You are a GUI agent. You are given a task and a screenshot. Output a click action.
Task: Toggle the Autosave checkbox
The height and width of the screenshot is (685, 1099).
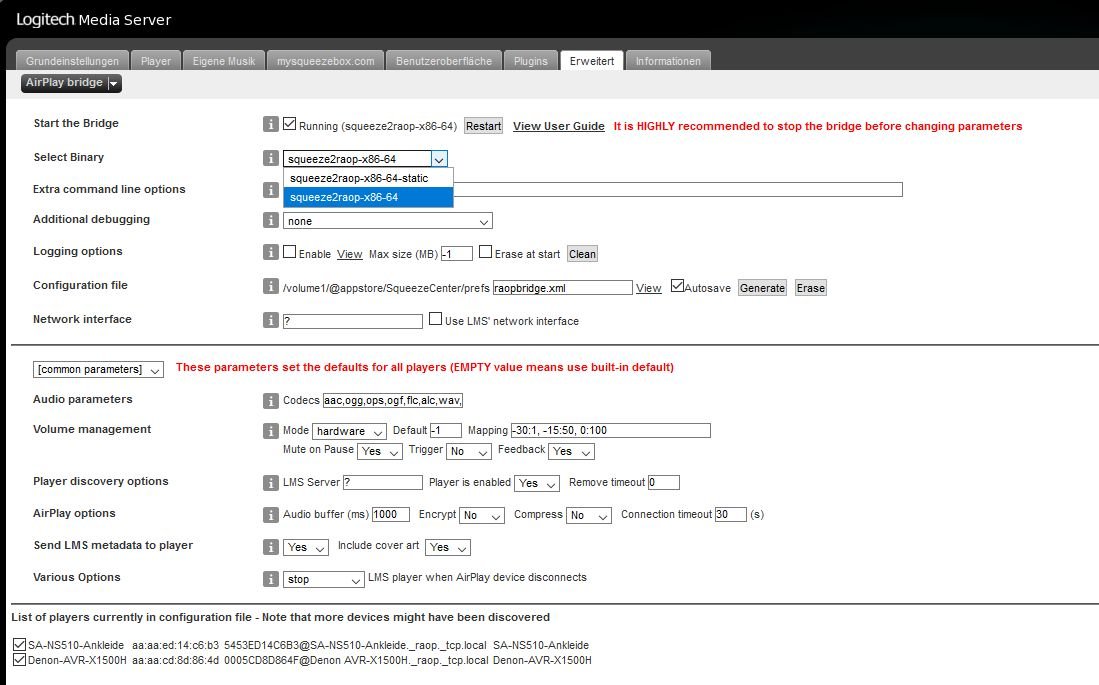point(677,287)
